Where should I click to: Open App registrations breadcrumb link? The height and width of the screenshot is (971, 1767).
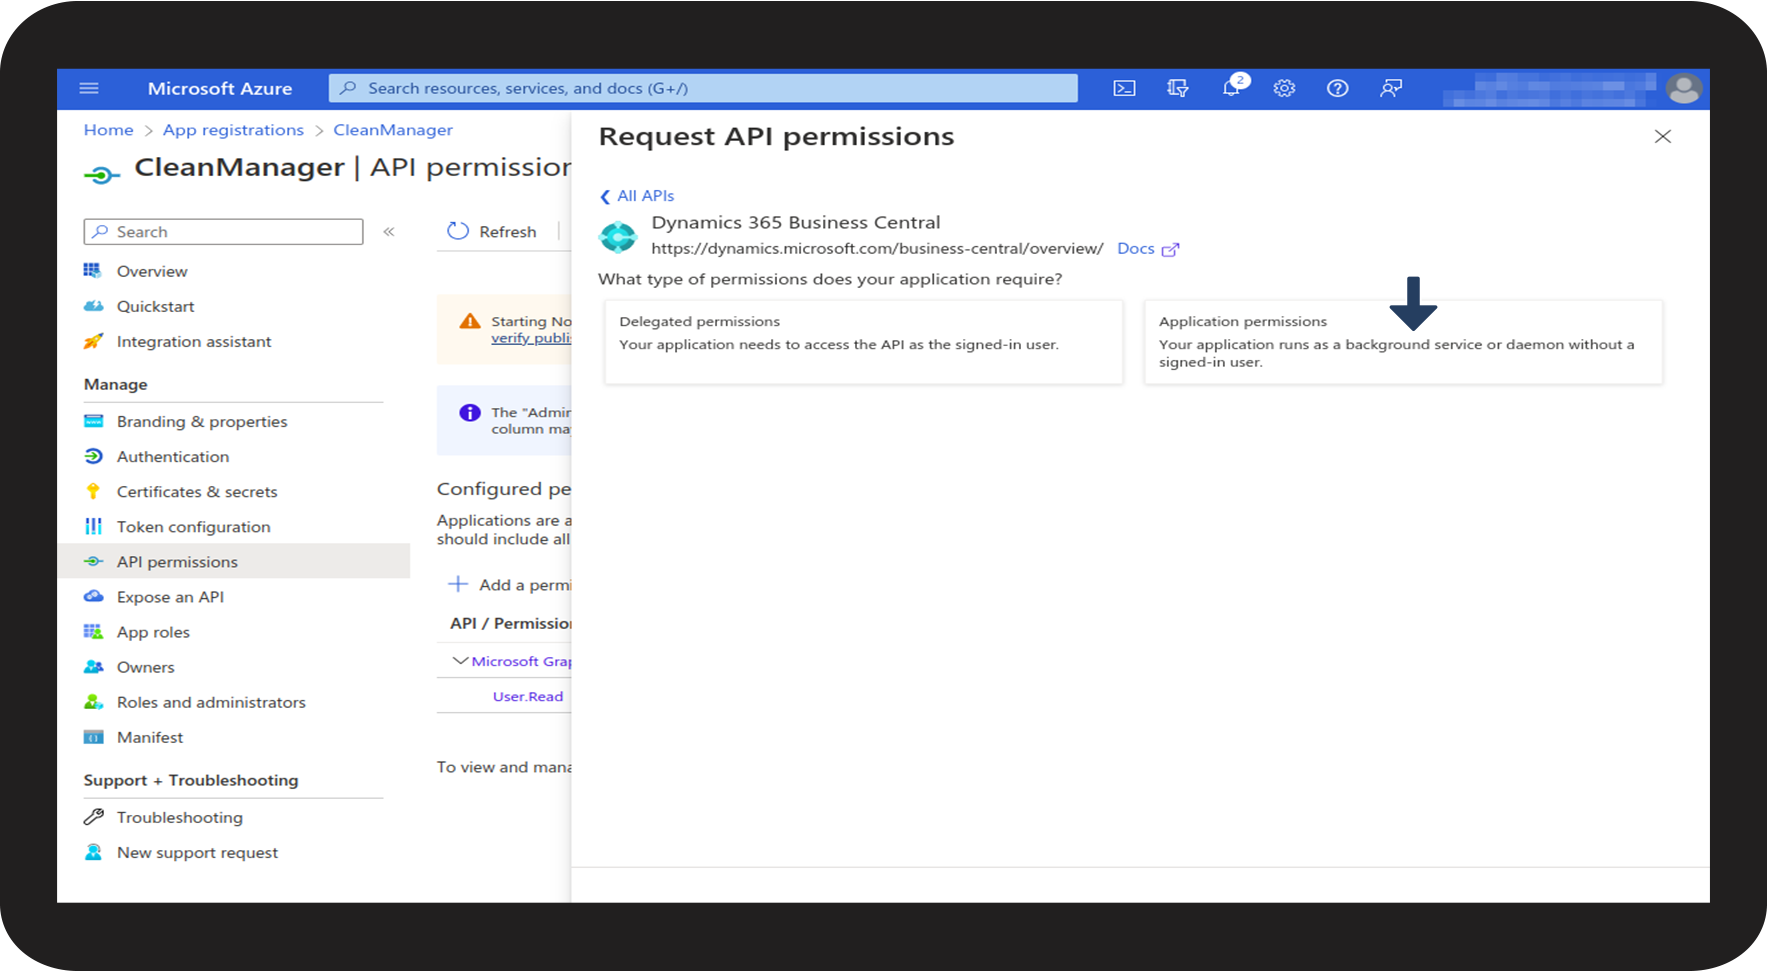[x=233, y=130]
